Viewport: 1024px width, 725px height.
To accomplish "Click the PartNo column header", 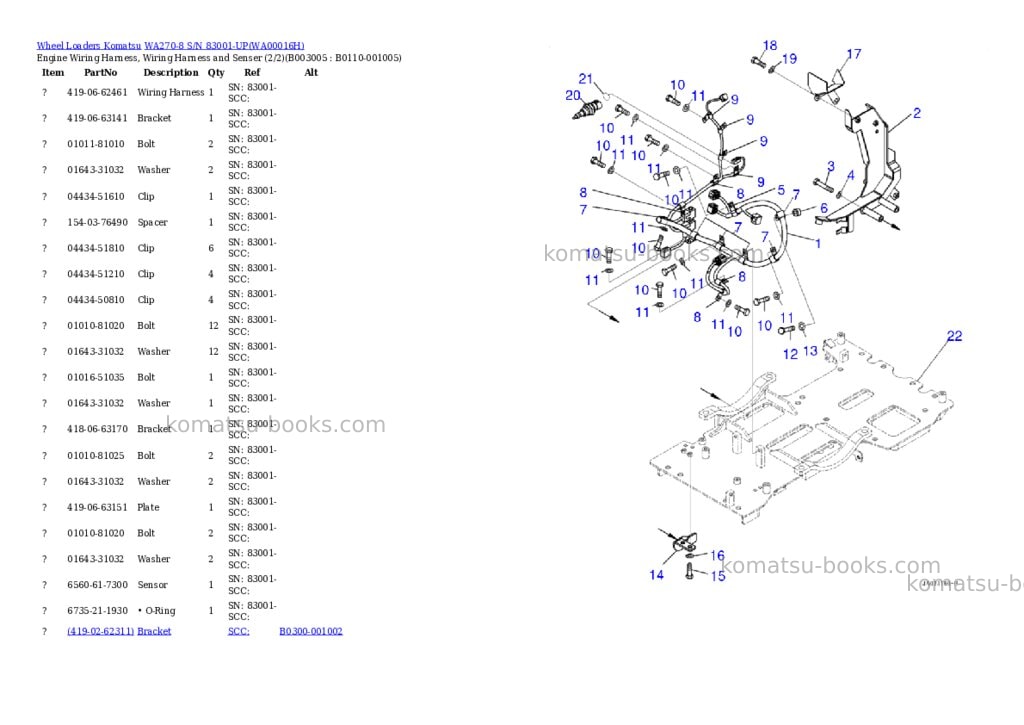I will click(x=101, y=72).
